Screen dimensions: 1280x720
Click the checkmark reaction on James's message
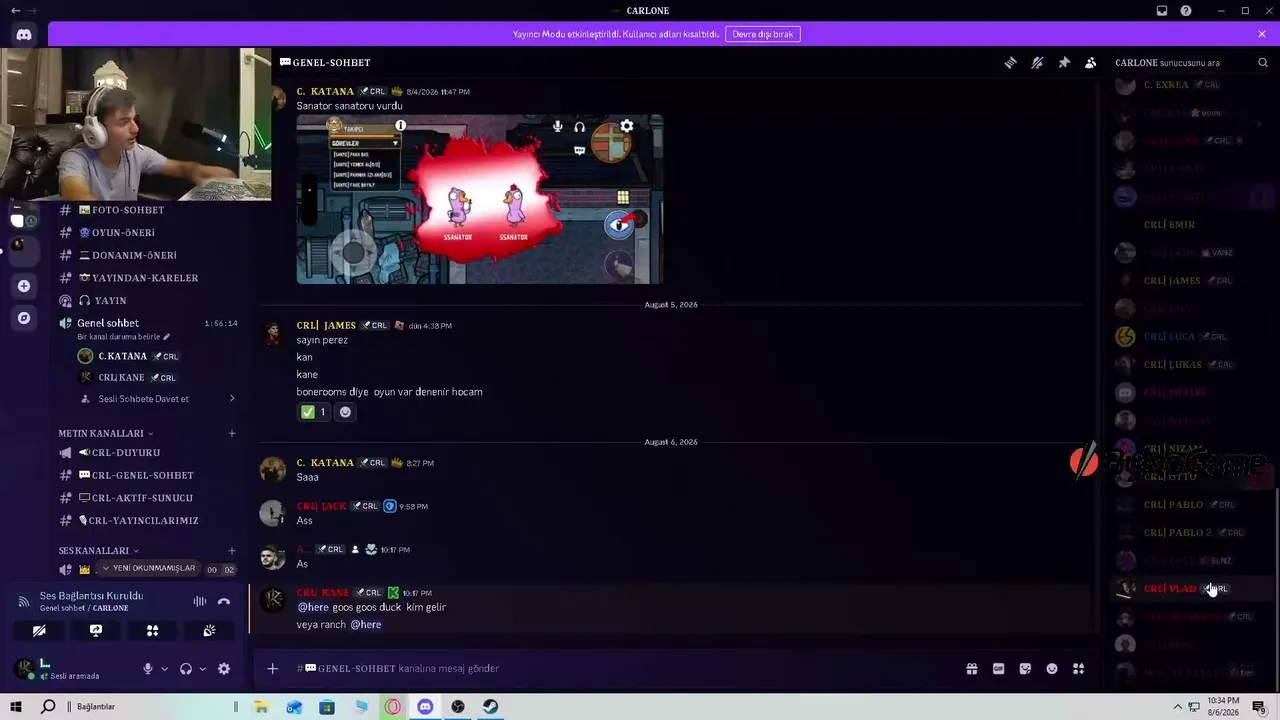[x=313, y=412]
